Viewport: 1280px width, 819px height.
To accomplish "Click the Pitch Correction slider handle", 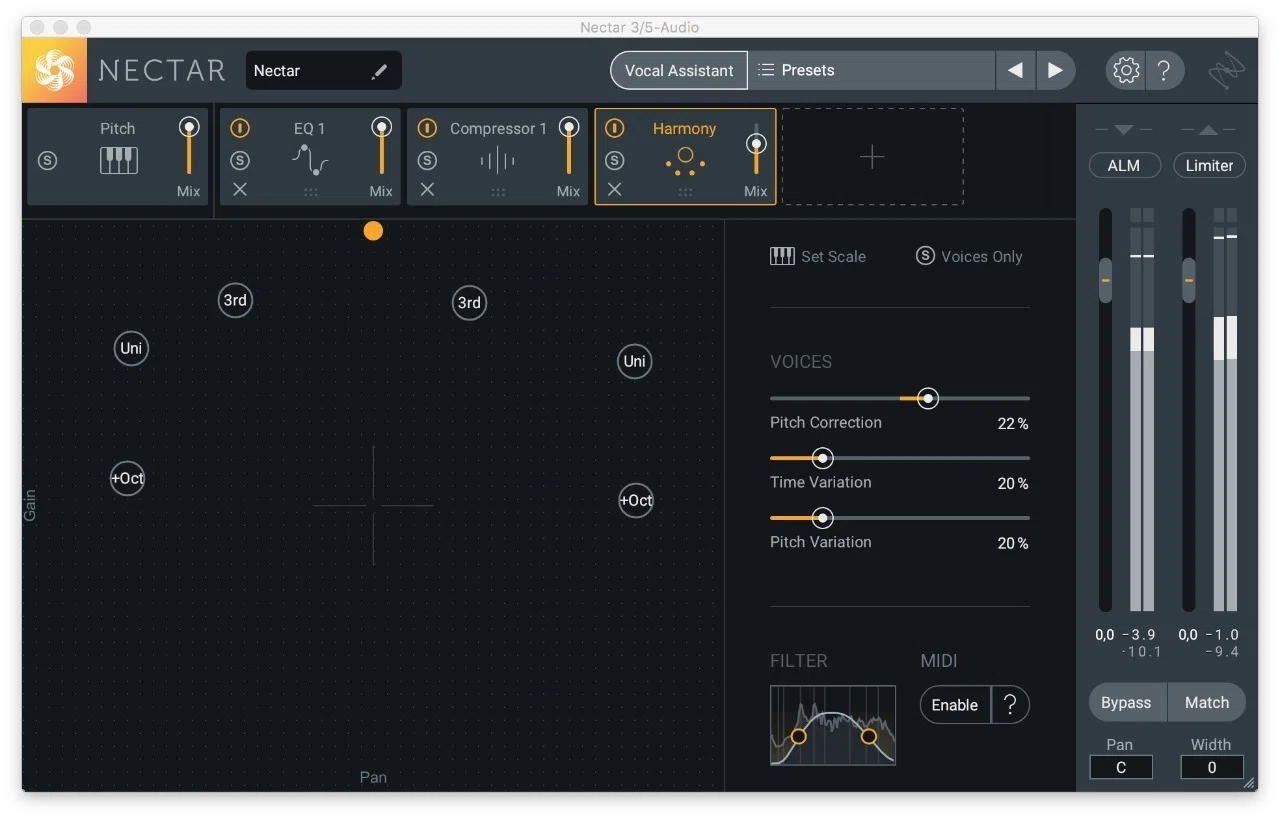I will click(x=928, y=399).
